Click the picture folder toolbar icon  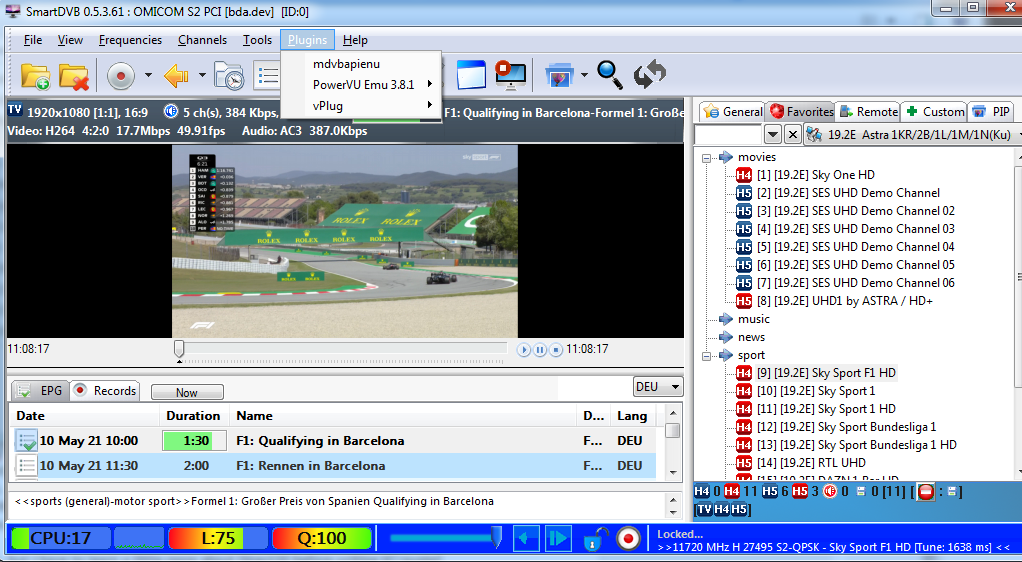coord(560,74)
